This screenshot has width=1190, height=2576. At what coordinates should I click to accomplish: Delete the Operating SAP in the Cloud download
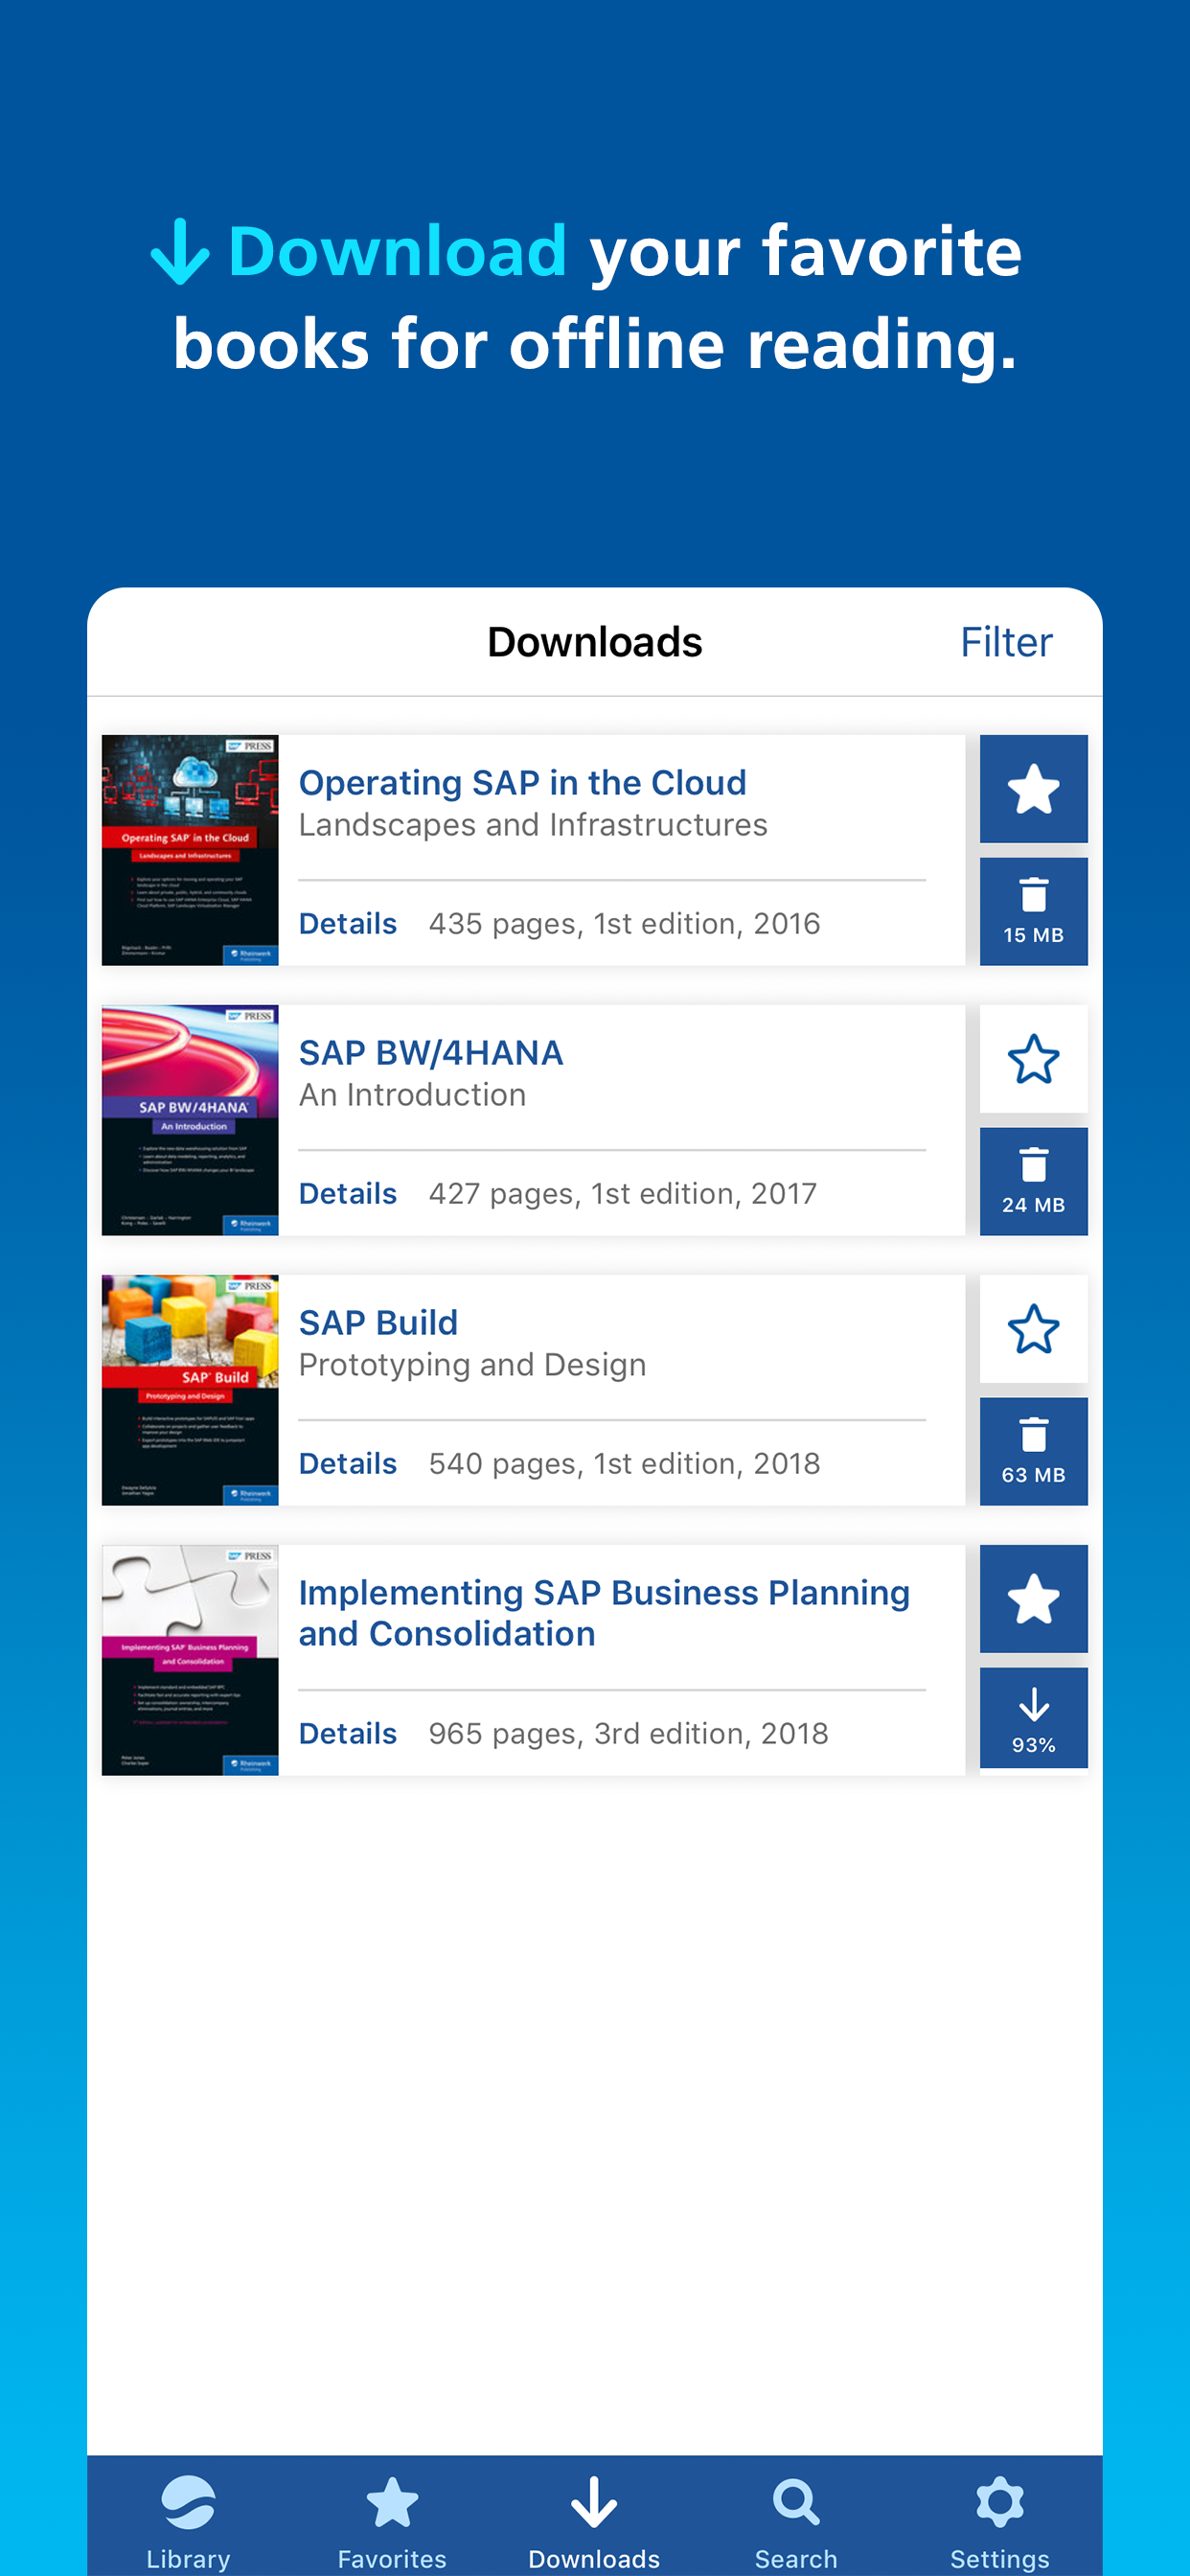(x=1033, y=910)
